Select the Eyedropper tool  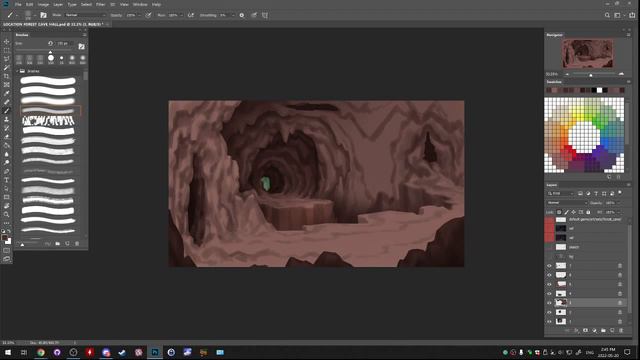point(7,93)
